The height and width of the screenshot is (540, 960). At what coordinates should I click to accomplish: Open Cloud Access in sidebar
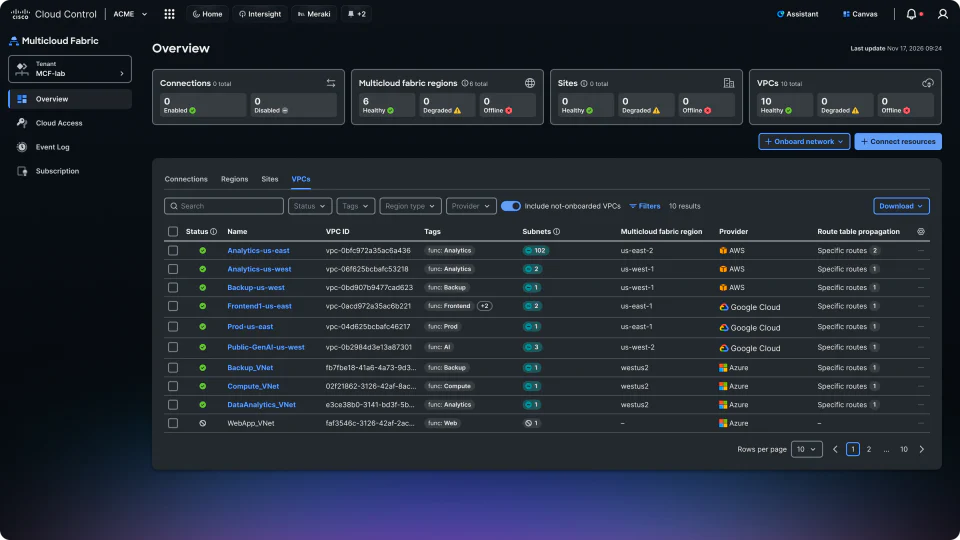tap(59, 123)
